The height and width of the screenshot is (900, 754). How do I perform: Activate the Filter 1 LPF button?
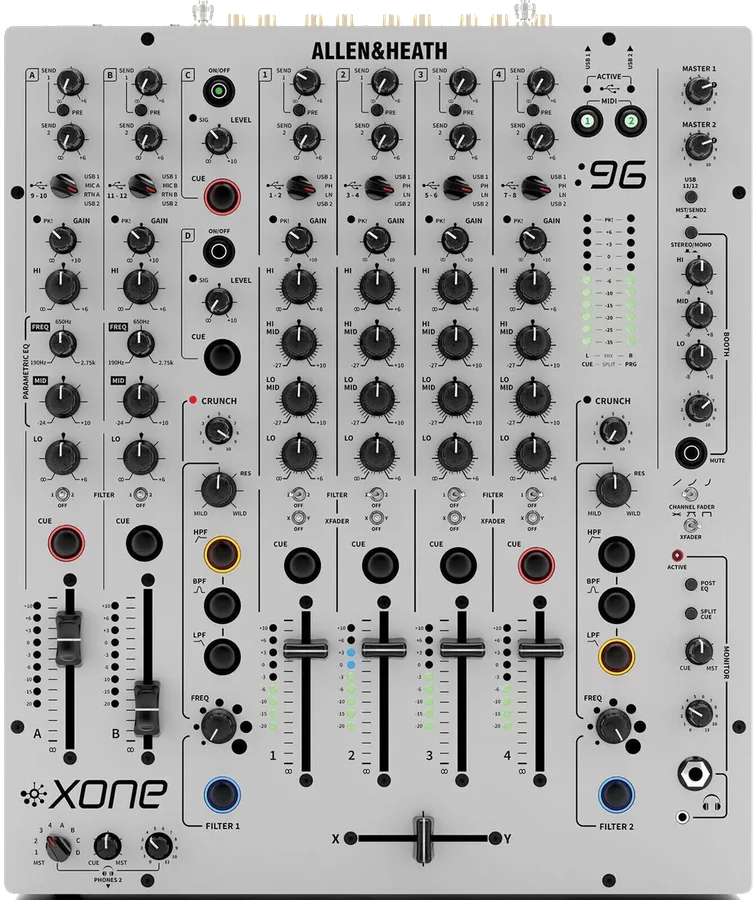coord(222,655)
